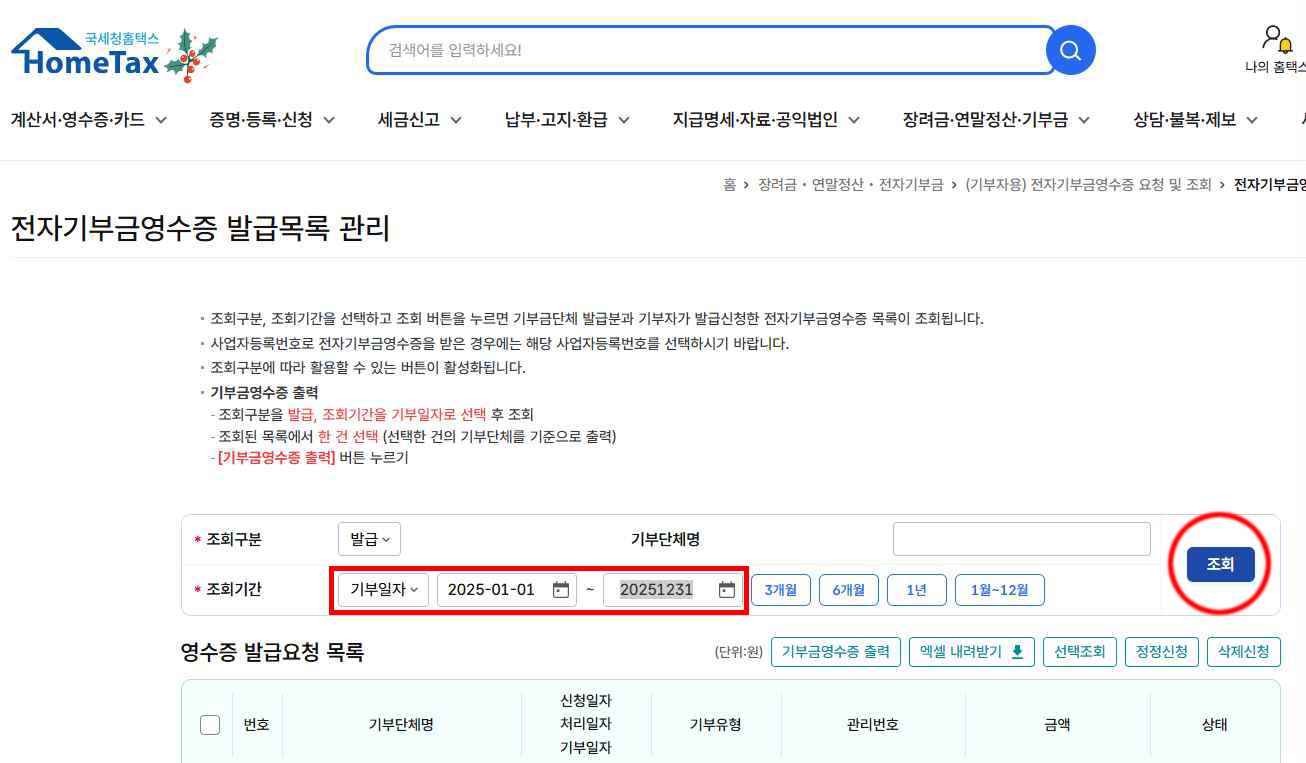This screenshot has height=763, width=1306.
Task: Open the end date calendar icon
Action: click(x=727, y=590)
